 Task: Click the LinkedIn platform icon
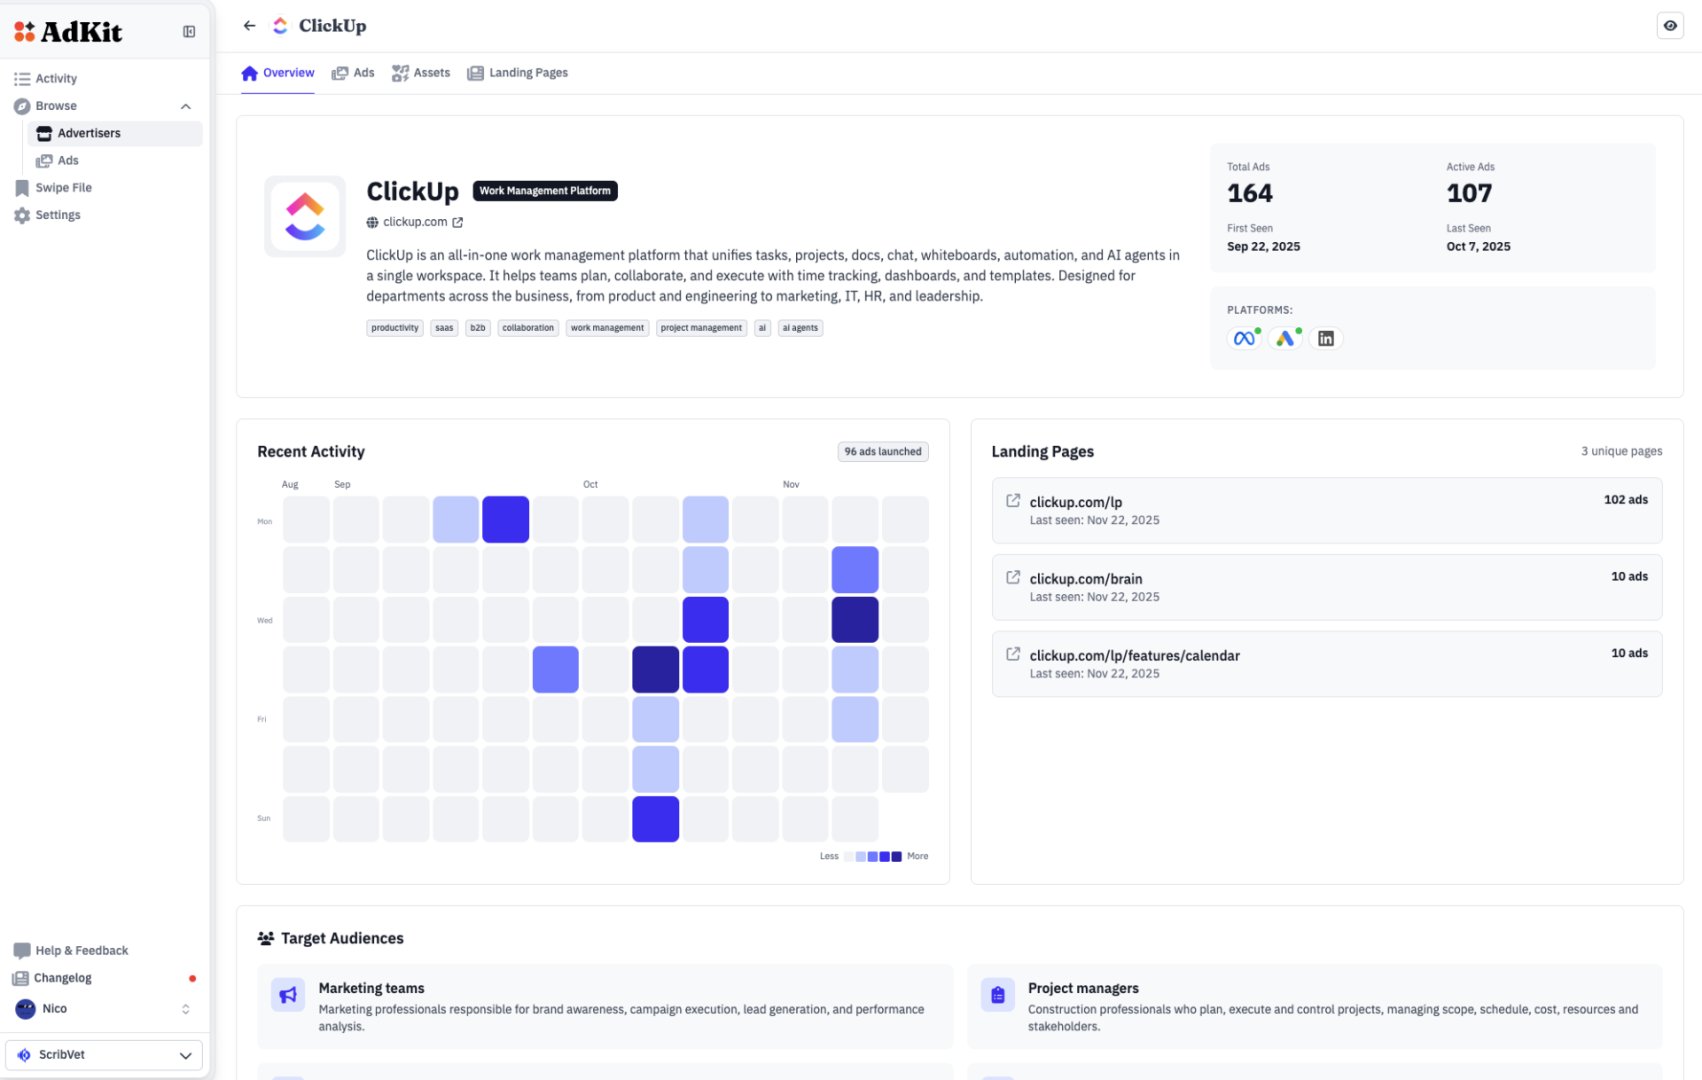click(1325, 338)
